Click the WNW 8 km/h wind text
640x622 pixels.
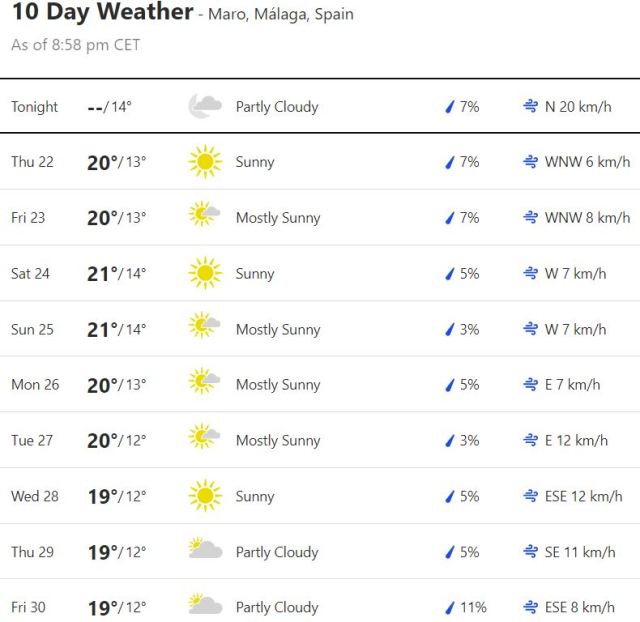[x=587, y=218]
